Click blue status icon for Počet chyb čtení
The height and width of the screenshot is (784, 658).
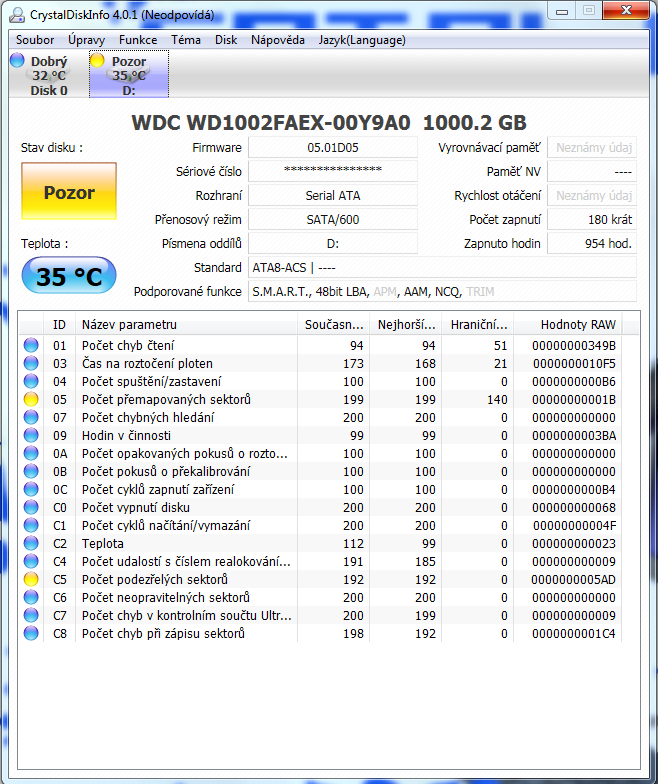pos(31,345)
